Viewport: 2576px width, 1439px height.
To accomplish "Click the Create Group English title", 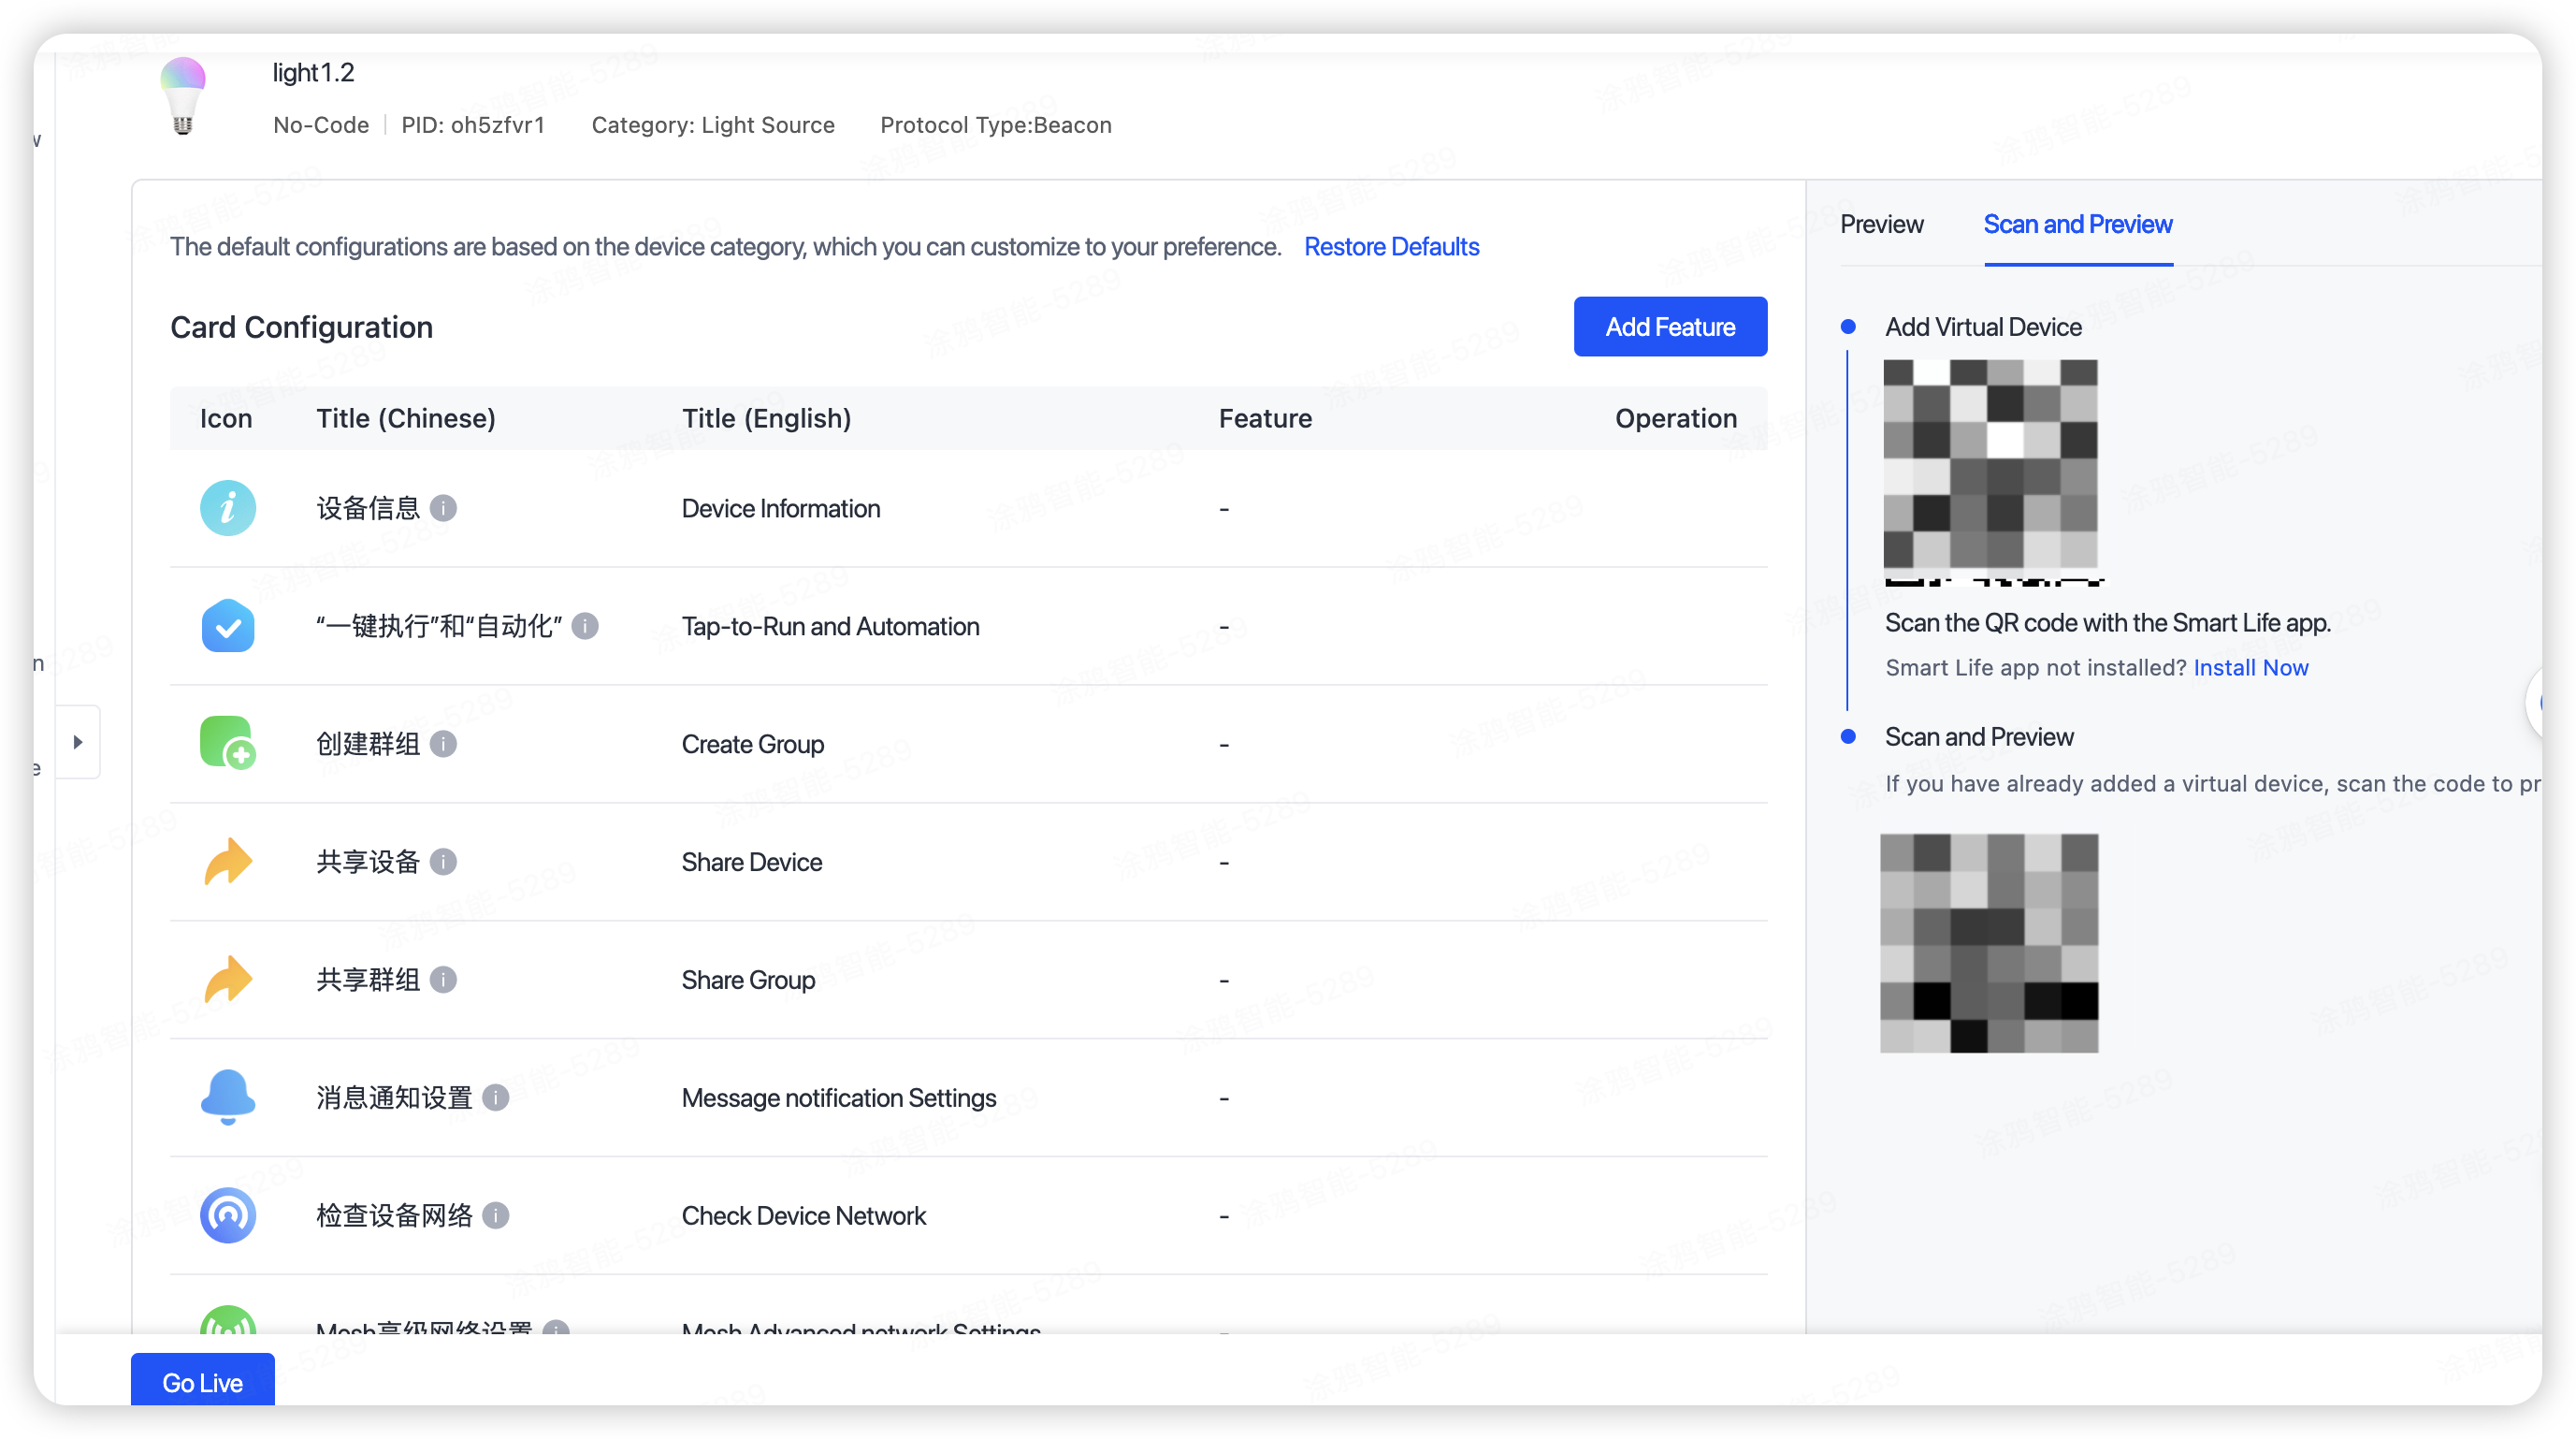I will pyautogui.click(x=753, y=745).
